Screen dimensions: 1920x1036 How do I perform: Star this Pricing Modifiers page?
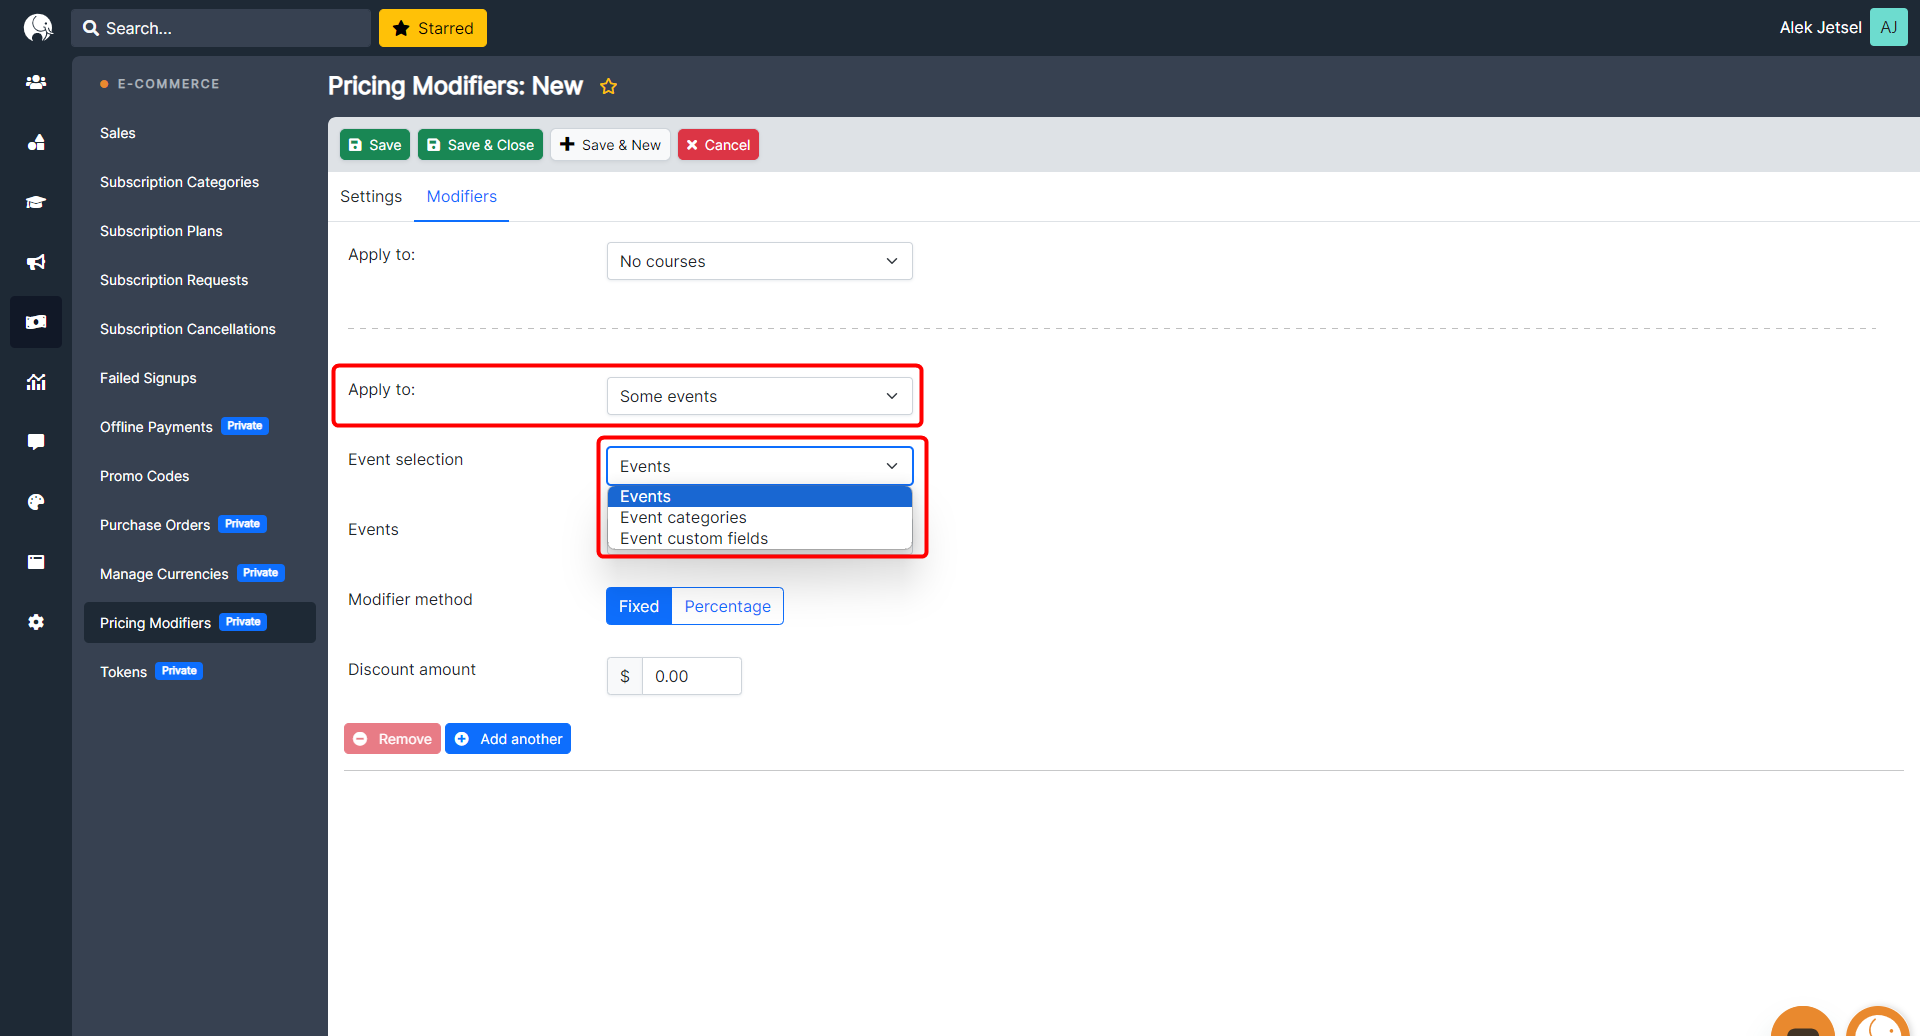(x=608, y=86)
